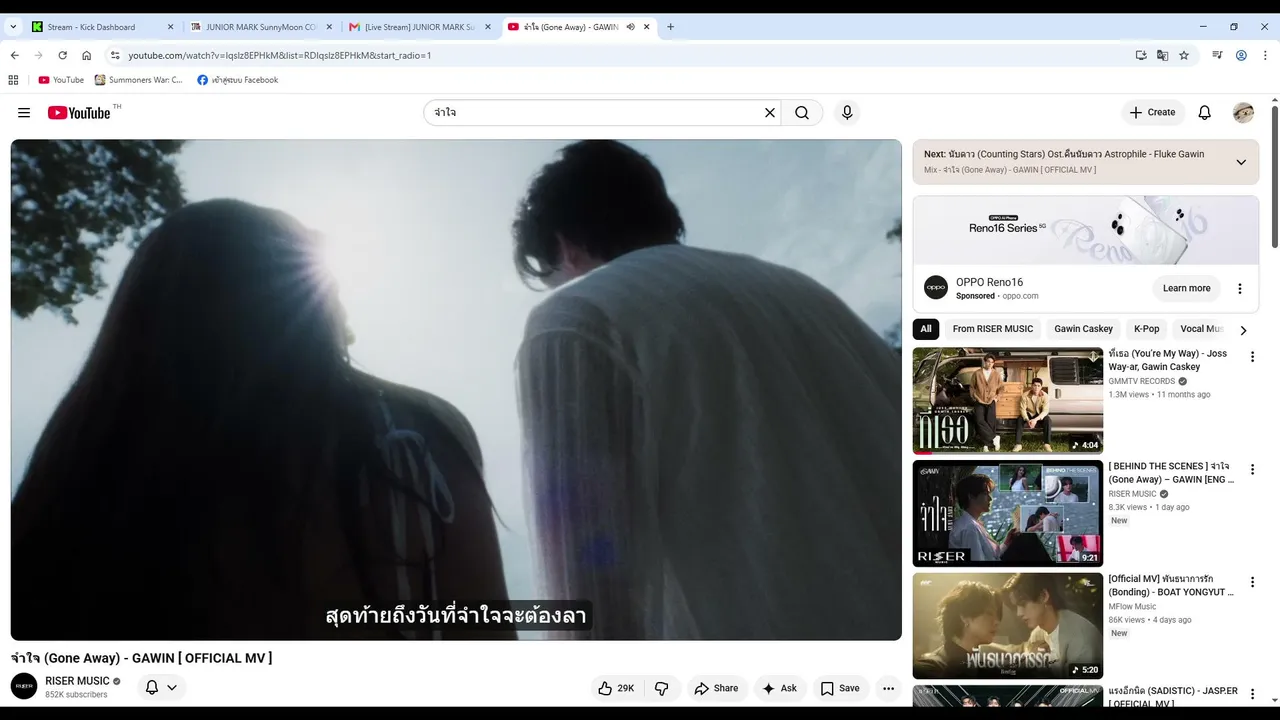Open a new browser tab

click(670, 27)
